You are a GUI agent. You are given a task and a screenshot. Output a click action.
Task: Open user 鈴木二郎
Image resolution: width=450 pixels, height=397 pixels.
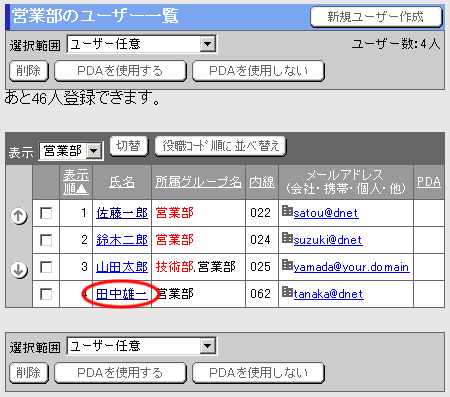pyautogui.click(x=122, y=240)
